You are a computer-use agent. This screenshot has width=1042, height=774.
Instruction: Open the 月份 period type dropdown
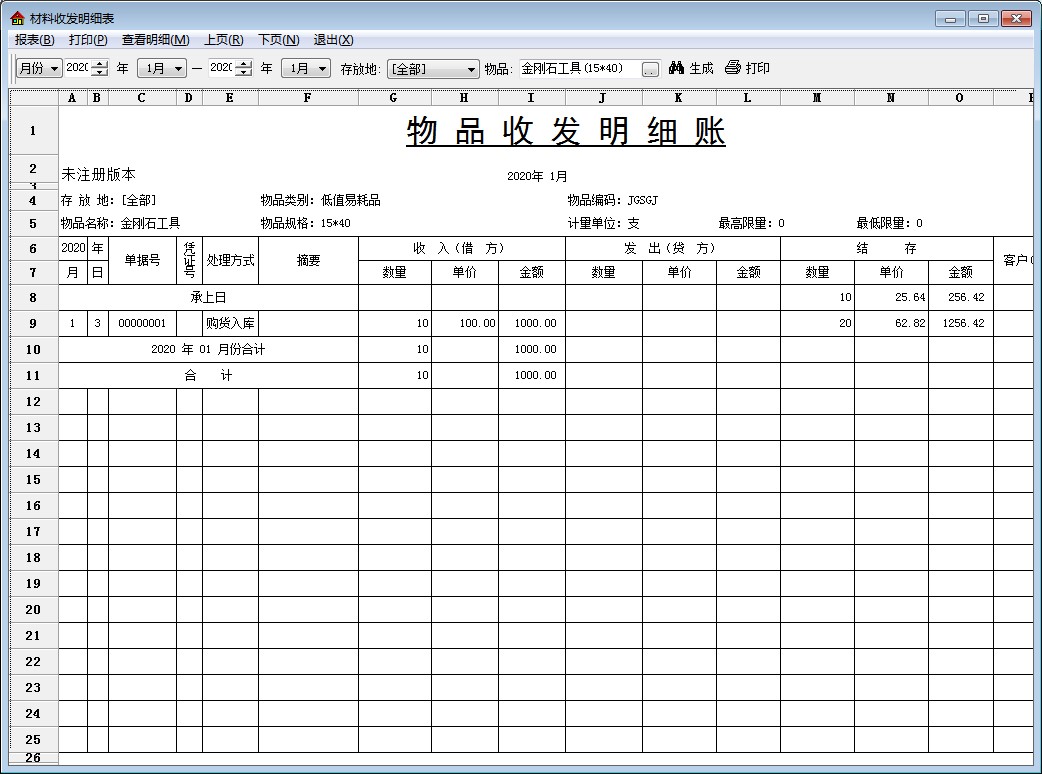[39, 68]
